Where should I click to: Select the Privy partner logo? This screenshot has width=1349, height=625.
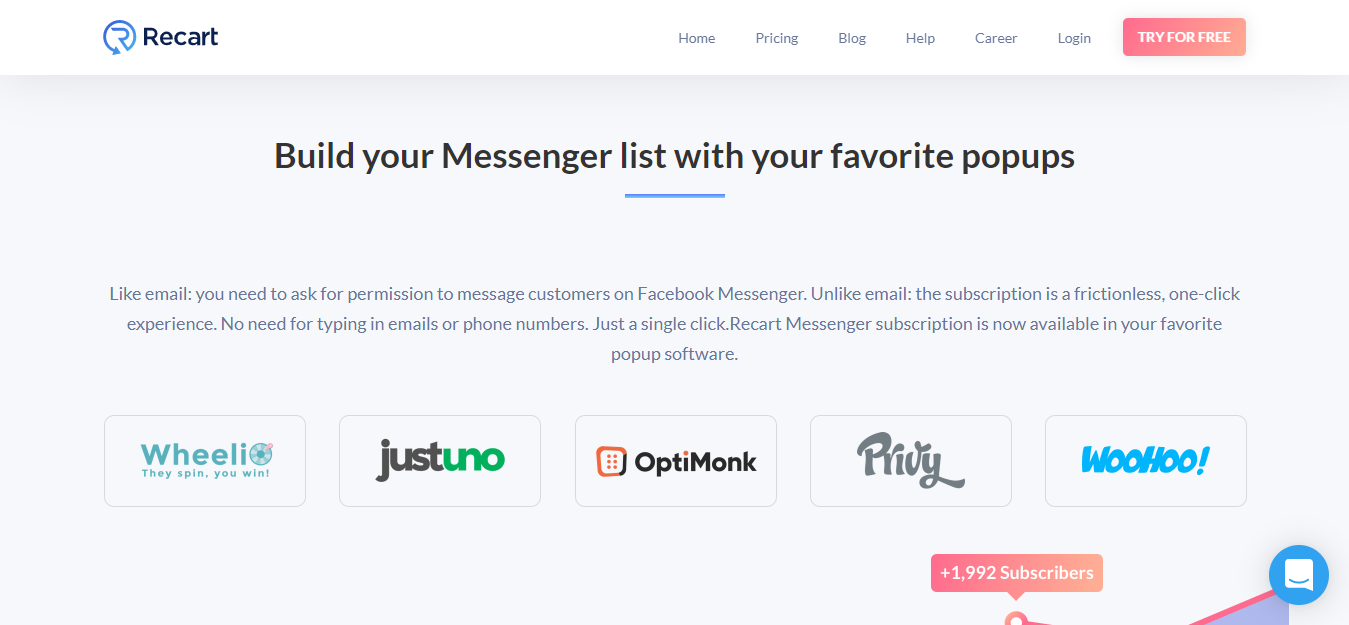click(910, 460)
